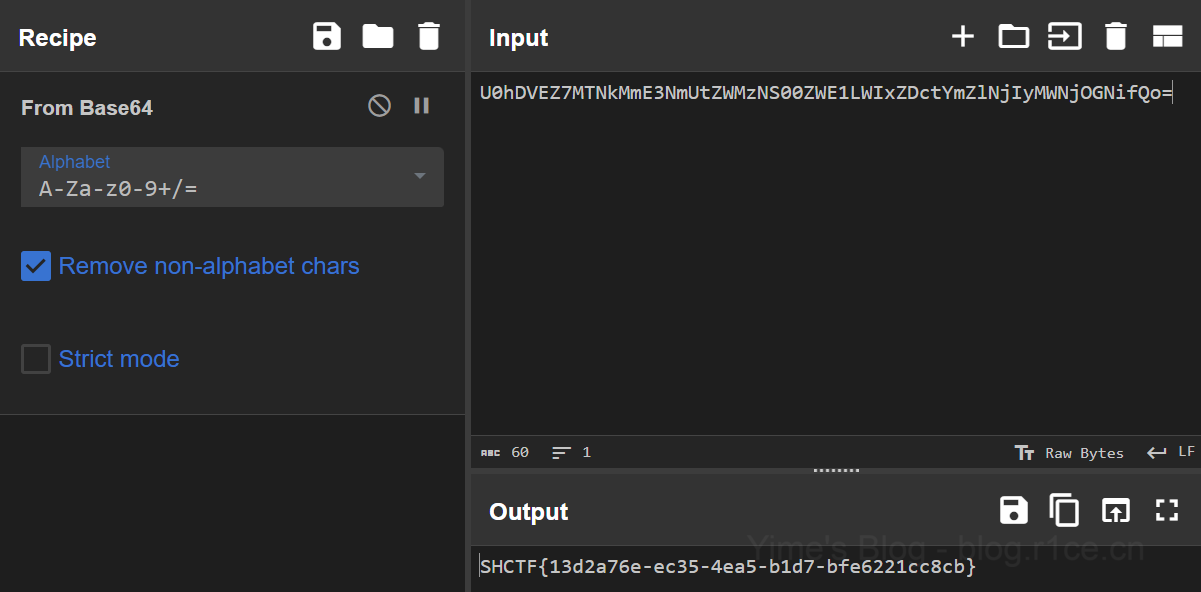This screenshot has height=592, width=1201.
Task: Open folder as input
Action: [x=1013, y=37]
